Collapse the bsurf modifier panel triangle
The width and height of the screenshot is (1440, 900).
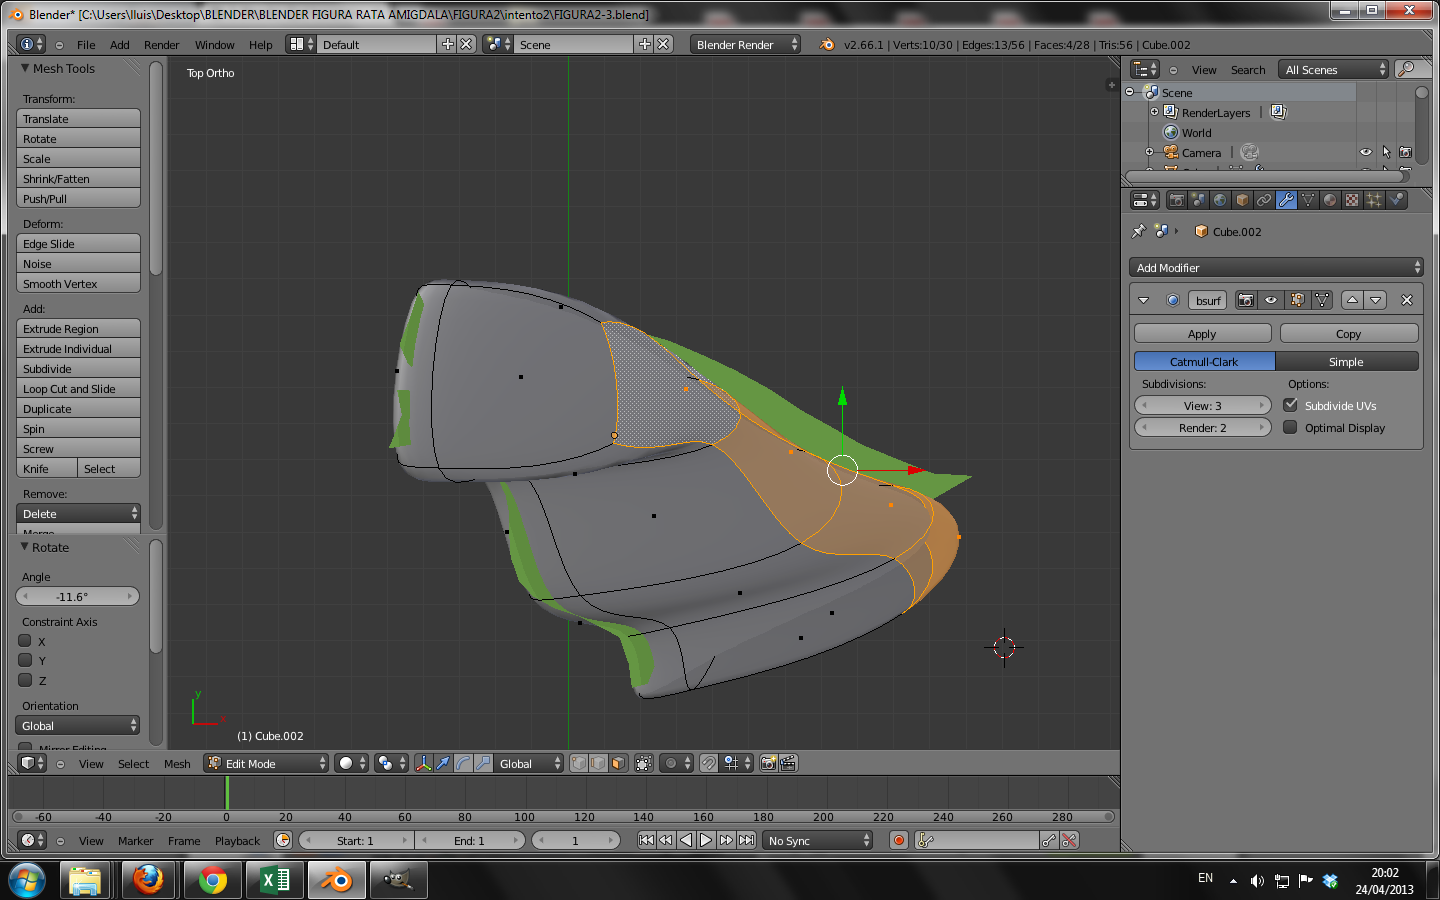pyautogui.click(x=1143, y=300)
